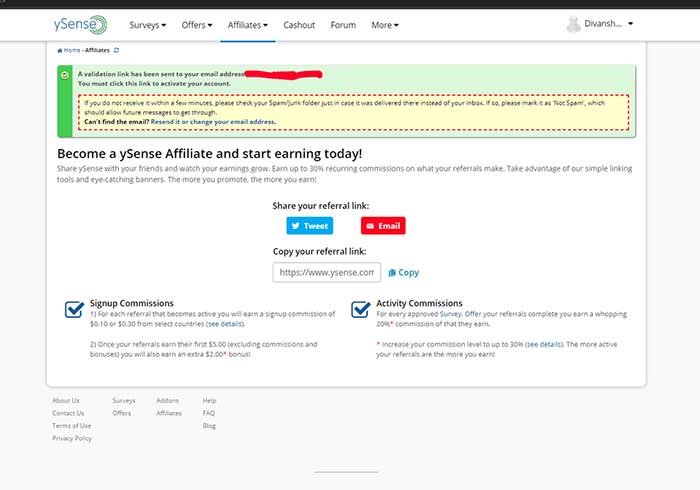Open Blog footer link

point(209,426)
